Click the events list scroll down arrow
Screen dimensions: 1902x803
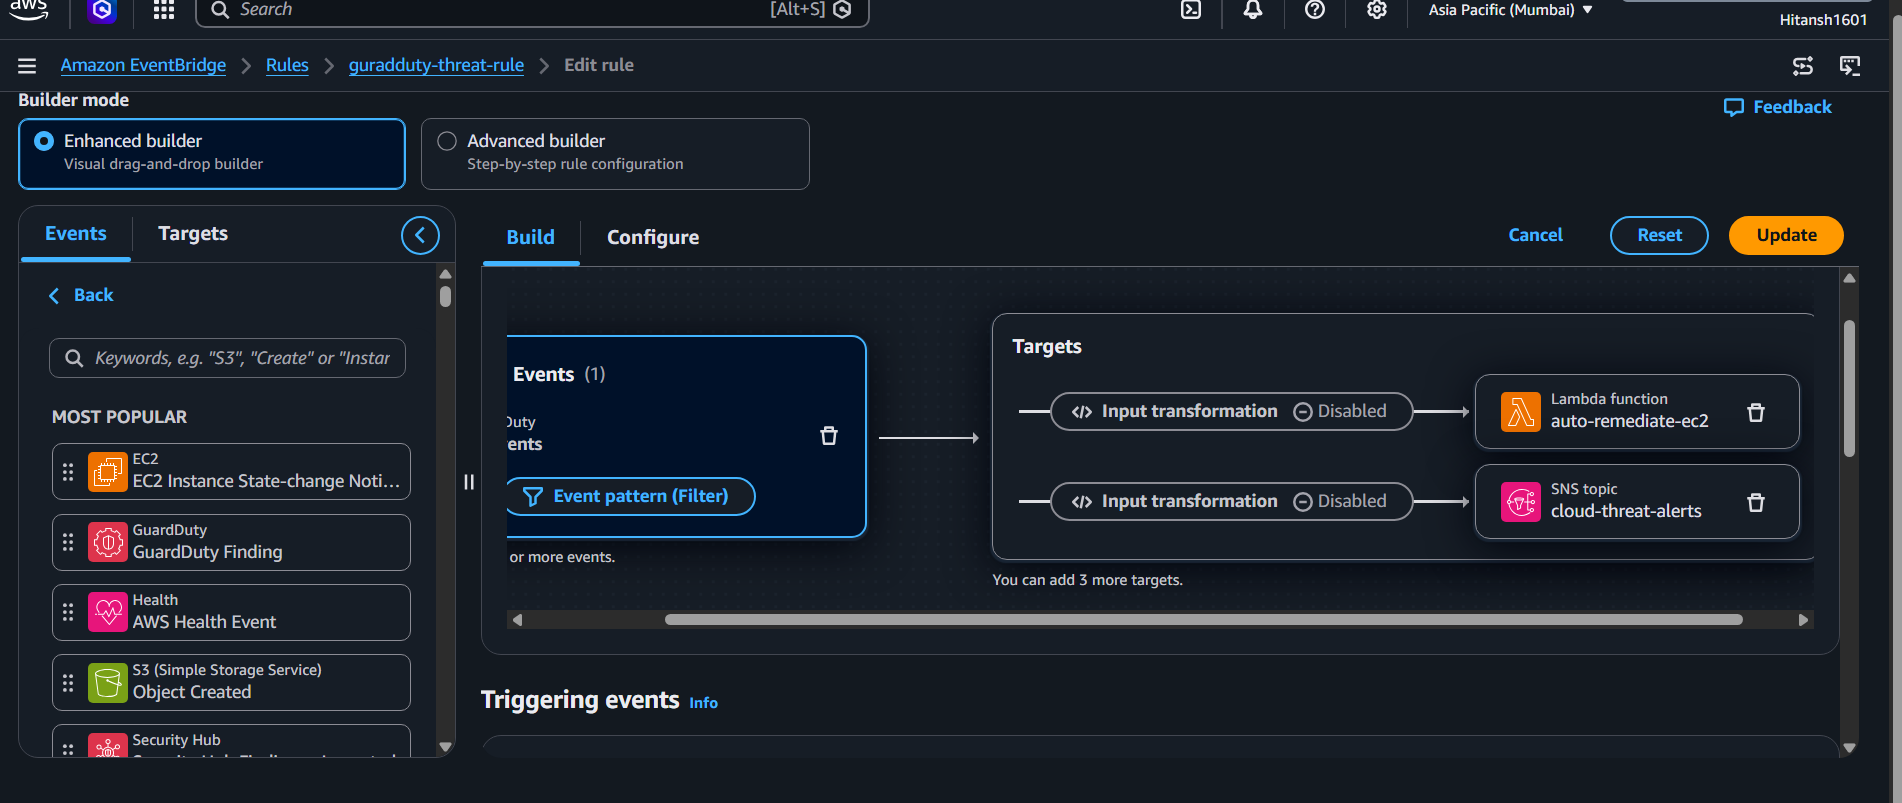[446, 747]
